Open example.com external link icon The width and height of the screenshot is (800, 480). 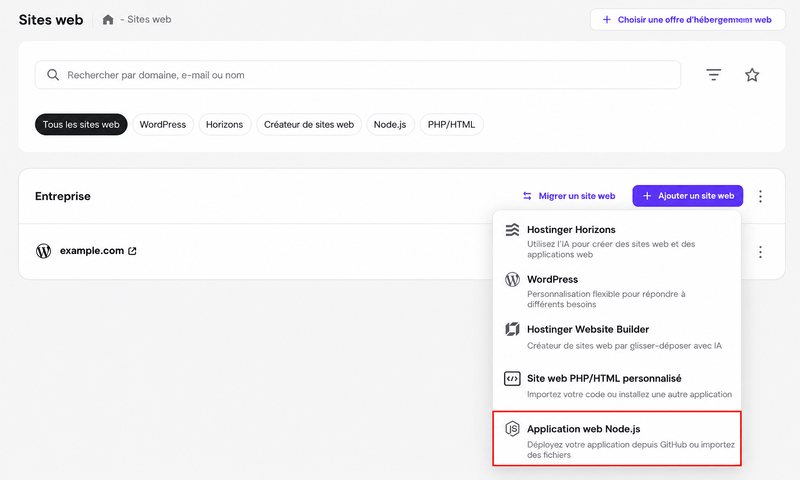point(132,251)
